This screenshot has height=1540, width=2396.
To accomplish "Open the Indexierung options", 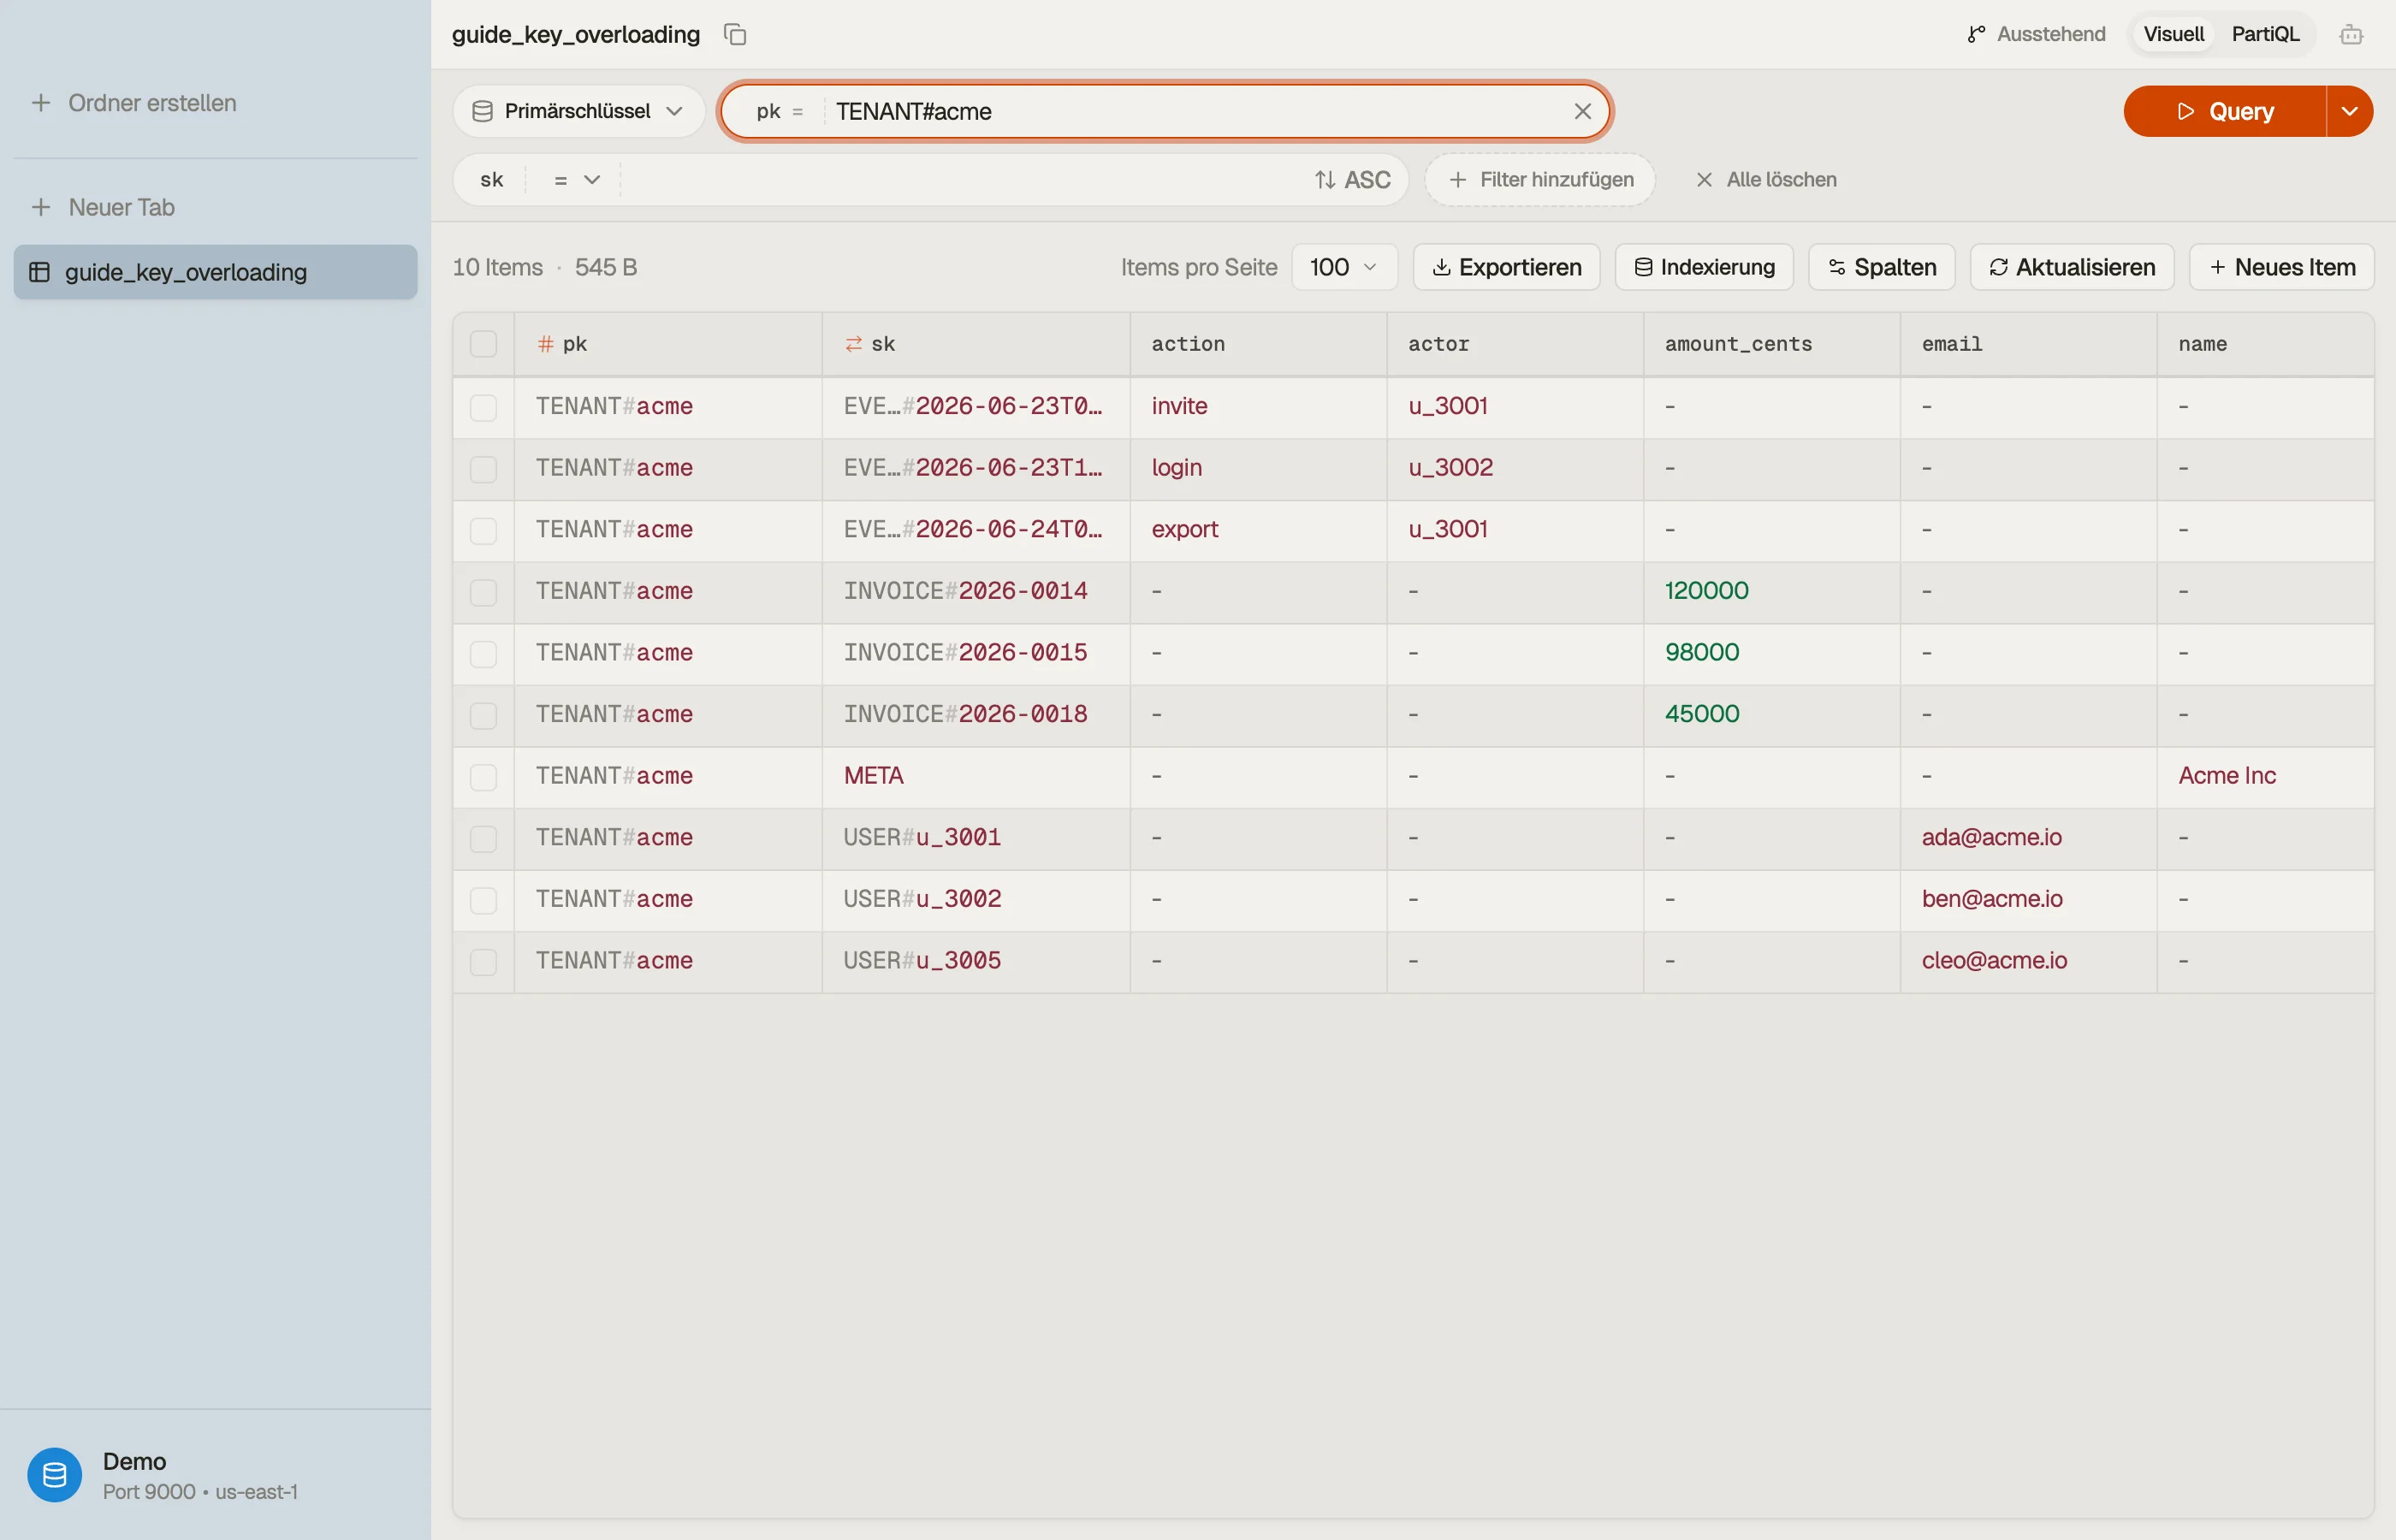I will (1704, 267).
